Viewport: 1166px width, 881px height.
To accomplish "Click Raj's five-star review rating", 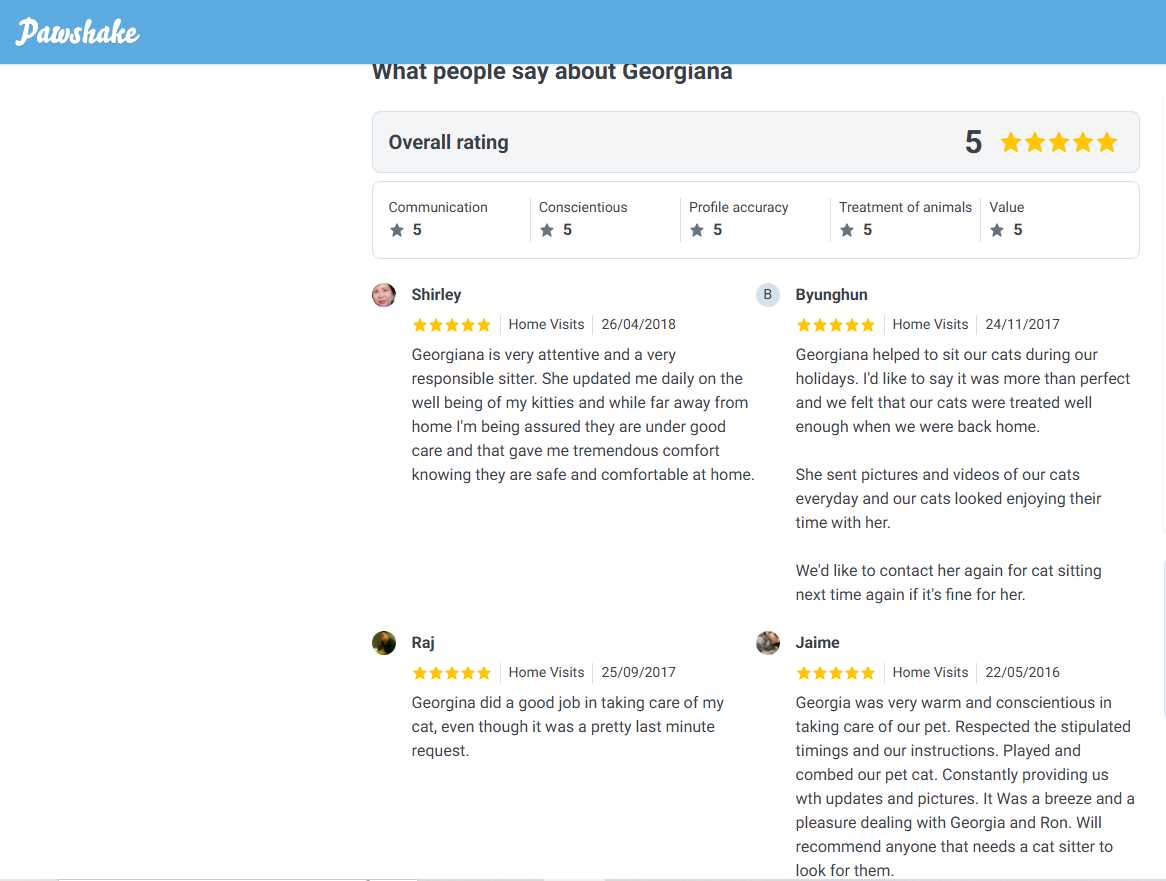I will [x=452, y=673].
